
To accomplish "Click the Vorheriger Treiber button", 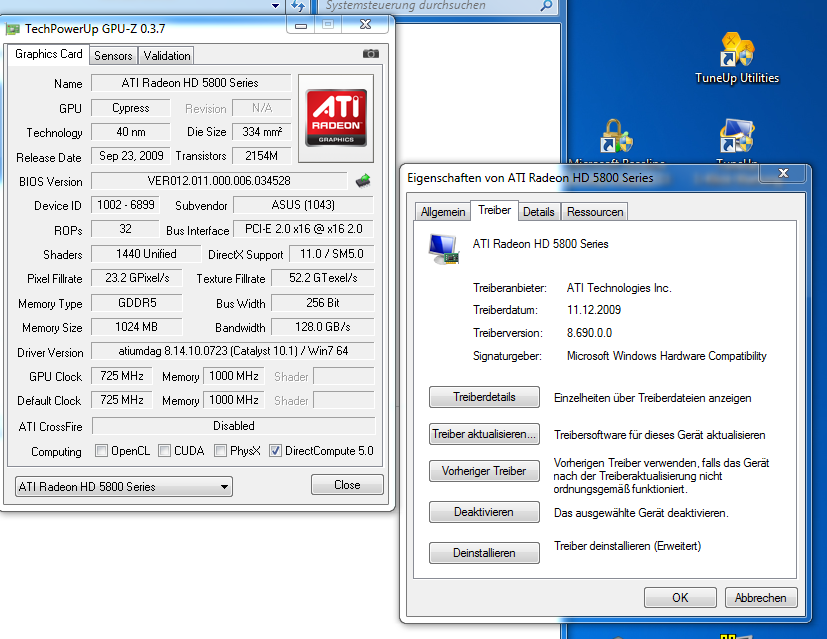I will (484, 471).
